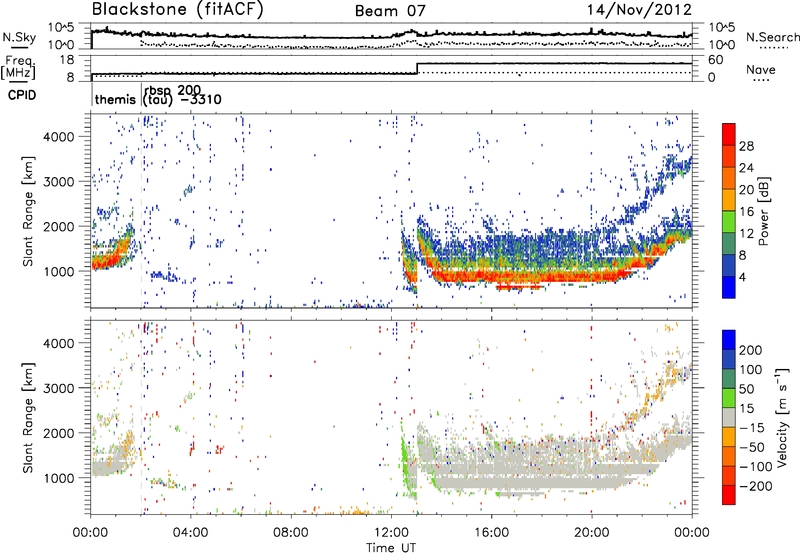Click the red top of power color bar
This screenshot has height=554, width=800.
[729, 134]
